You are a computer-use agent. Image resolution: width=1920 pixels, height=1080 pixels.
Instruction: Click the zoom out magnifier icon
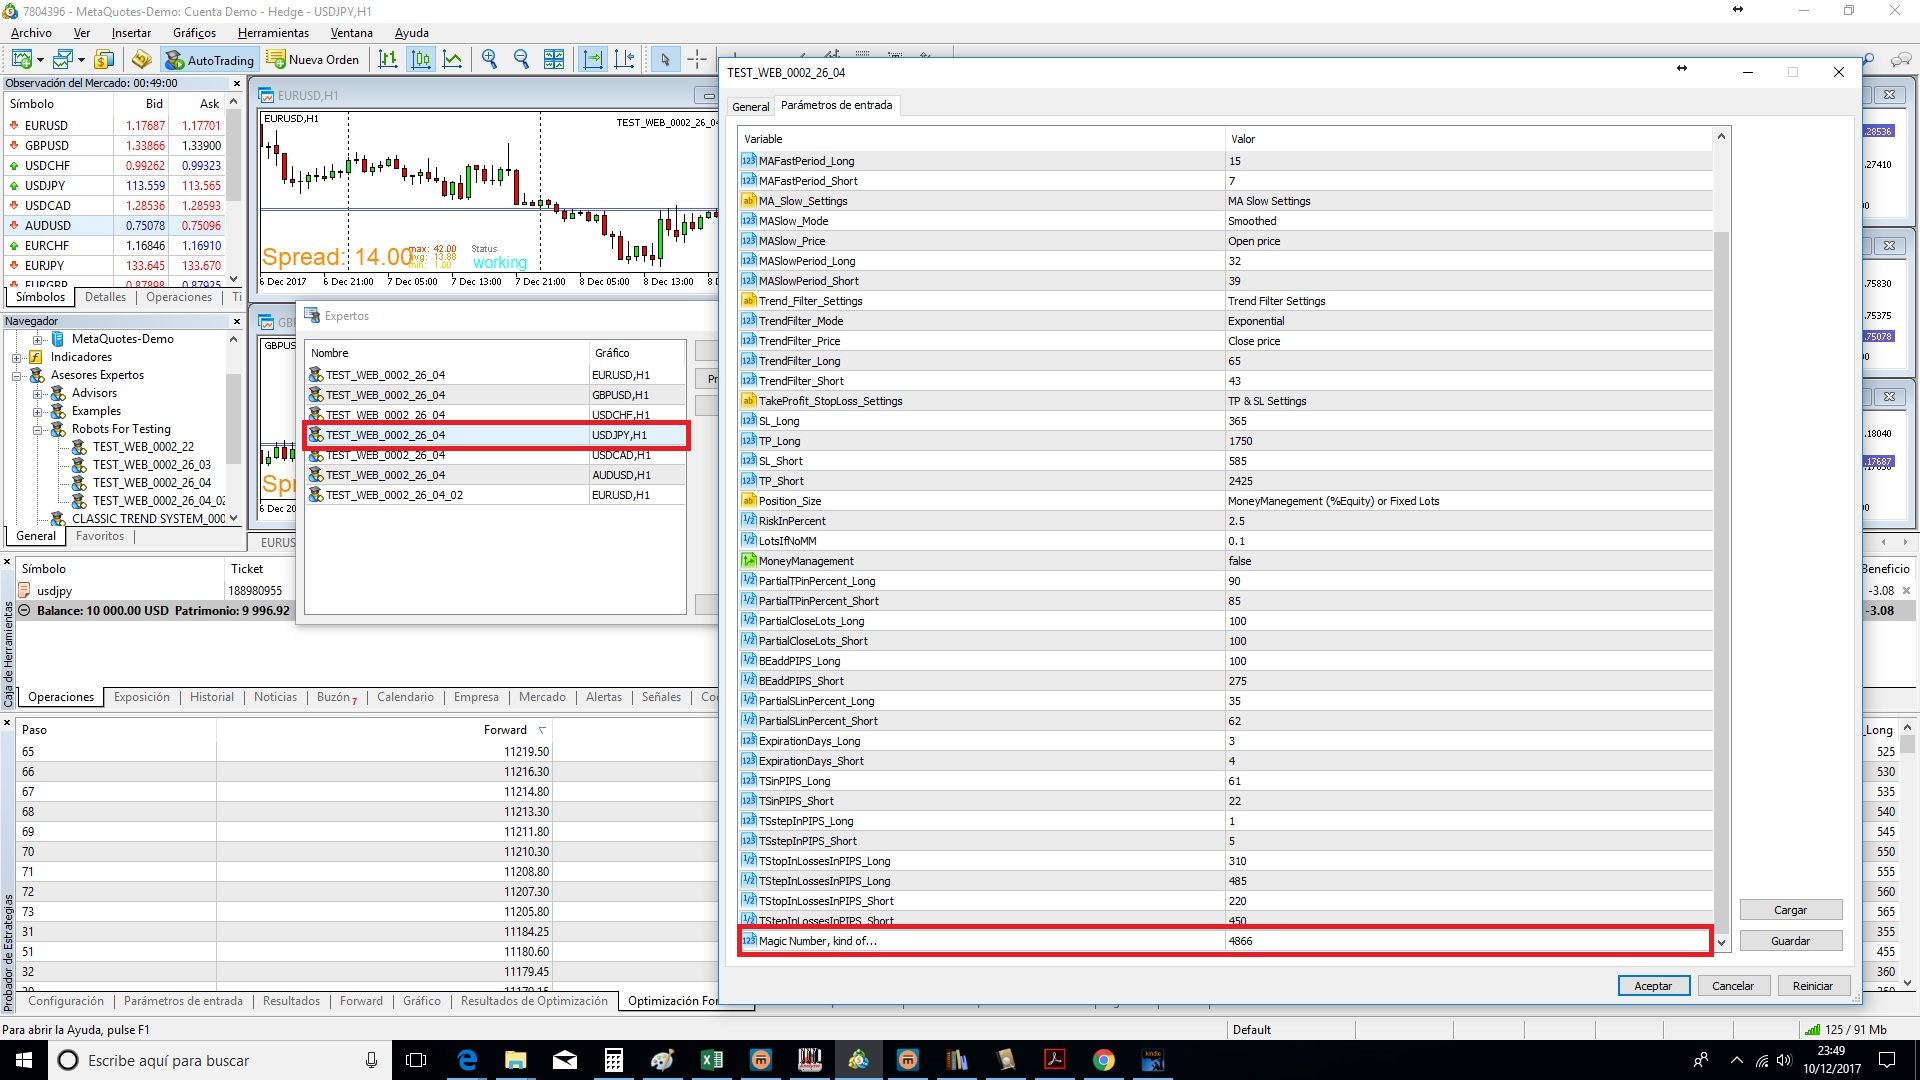click(521, 60)
